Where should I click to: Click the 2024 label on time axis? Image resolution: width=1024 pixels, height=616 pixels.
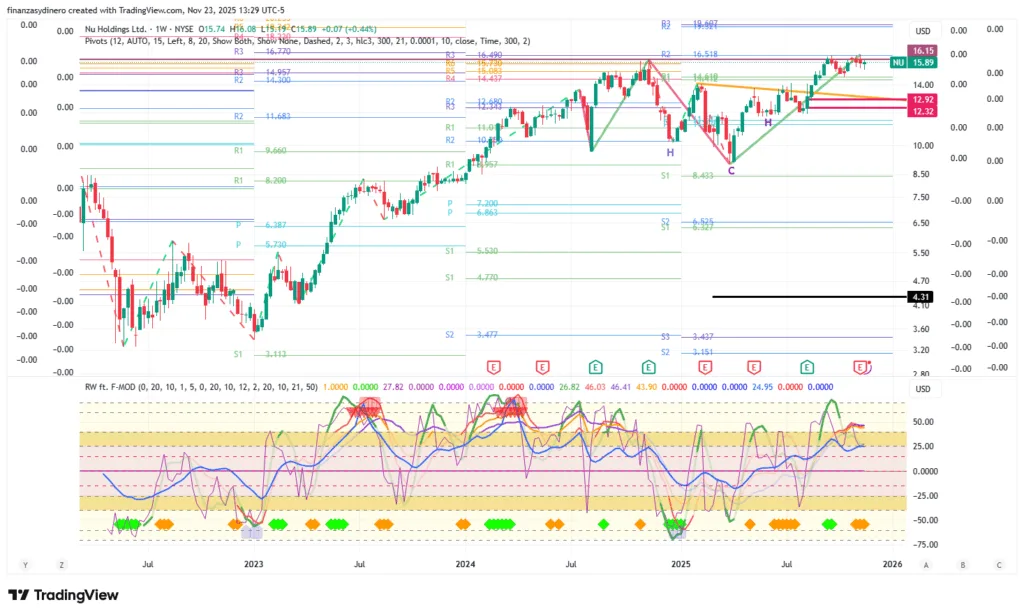point(465,564)
